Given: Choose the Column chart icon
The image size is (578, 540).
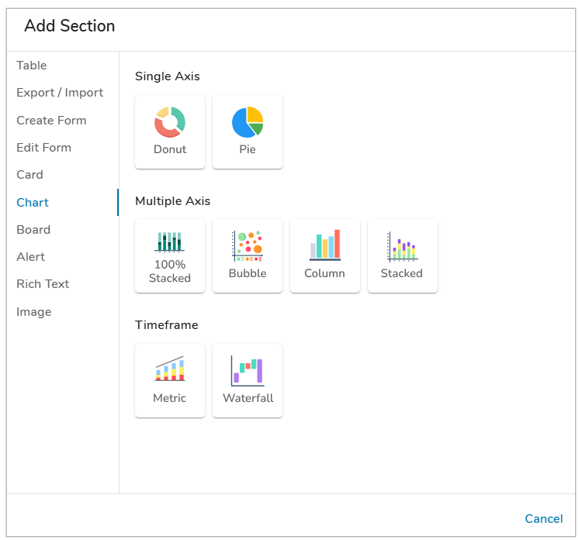Looking at the screenshot, I should (325, 245).
